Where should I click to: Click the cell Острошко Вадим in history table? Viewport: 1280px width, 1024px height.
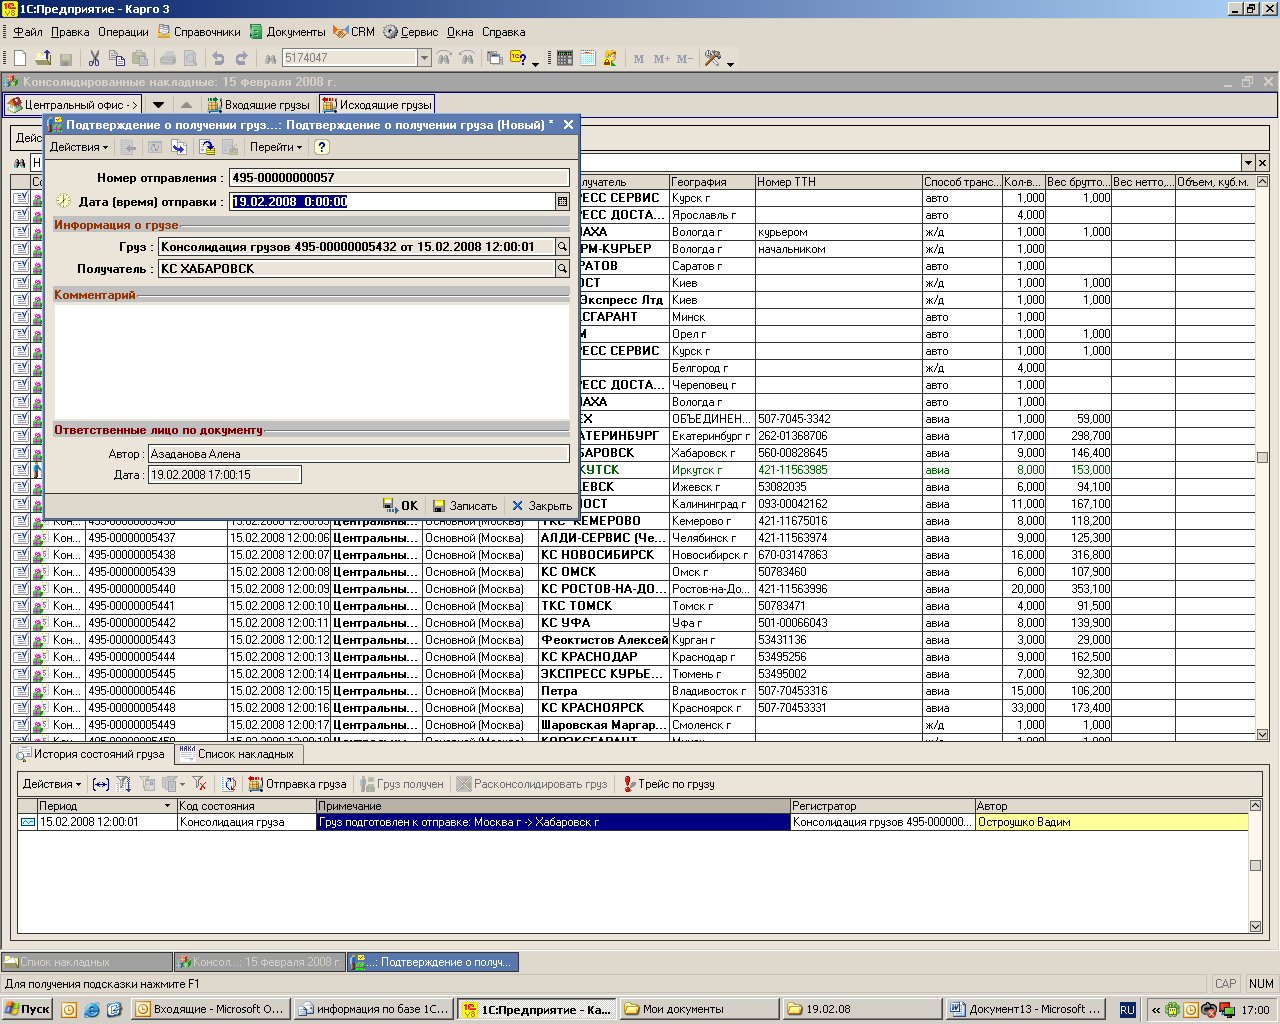coord(1111,822)
